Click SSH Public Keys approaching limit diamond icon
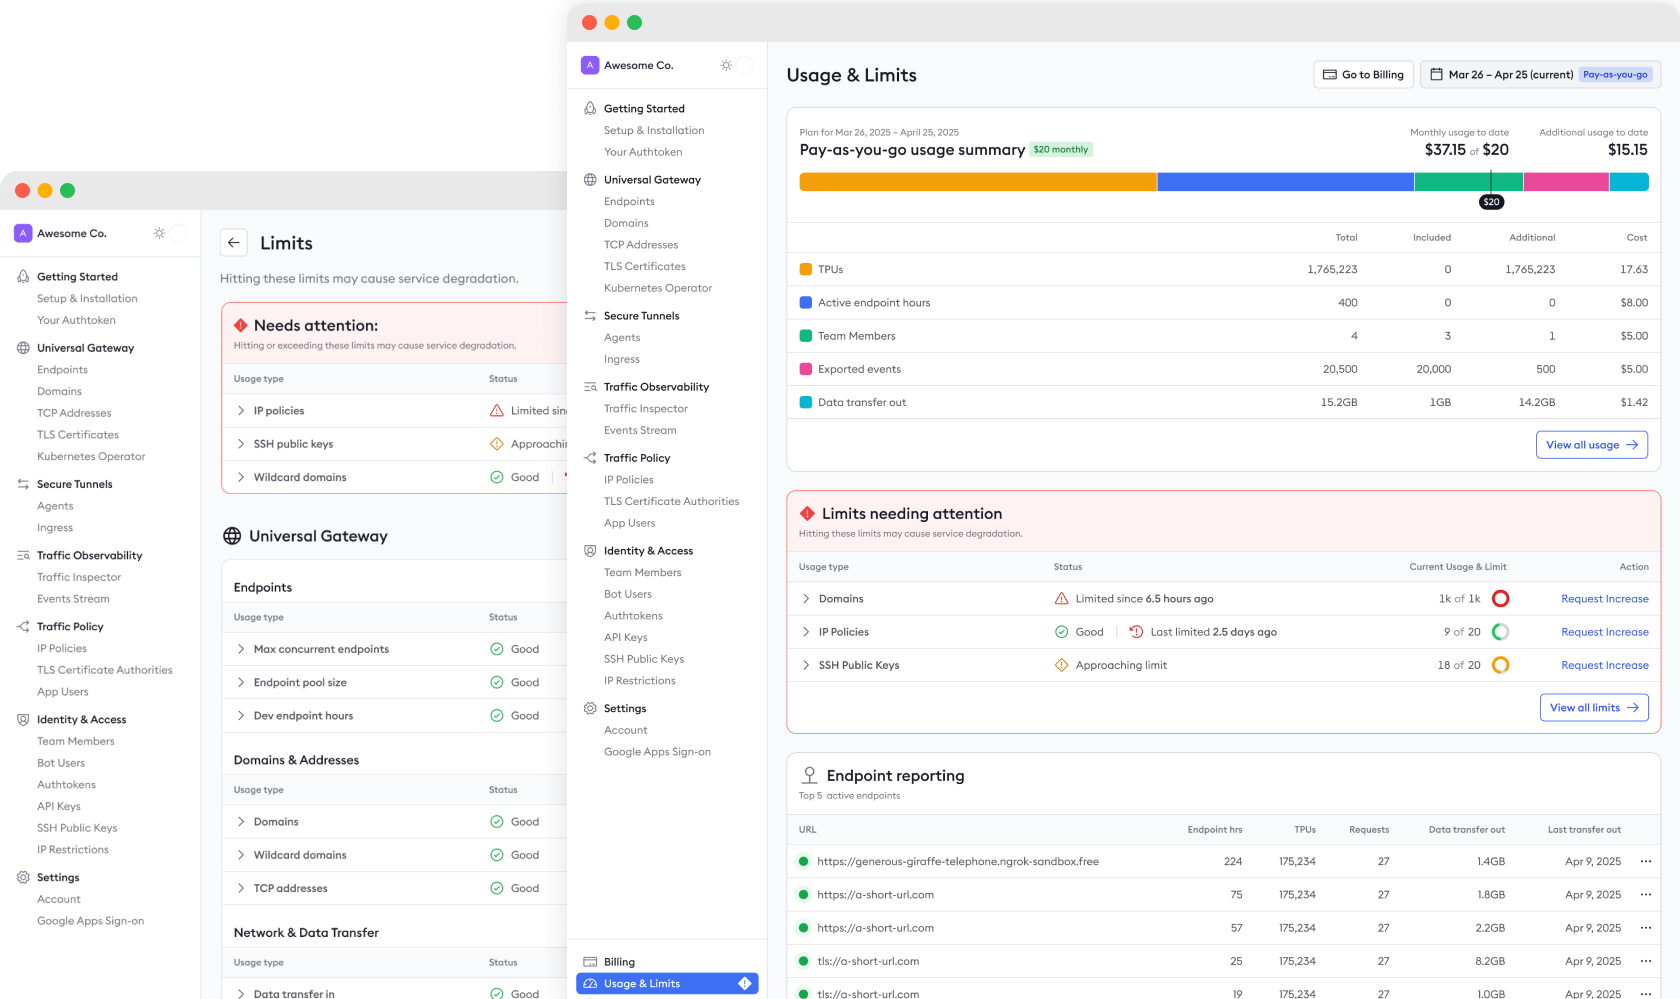Viewport: 1680px width, 999px height. click(1062, 665)
